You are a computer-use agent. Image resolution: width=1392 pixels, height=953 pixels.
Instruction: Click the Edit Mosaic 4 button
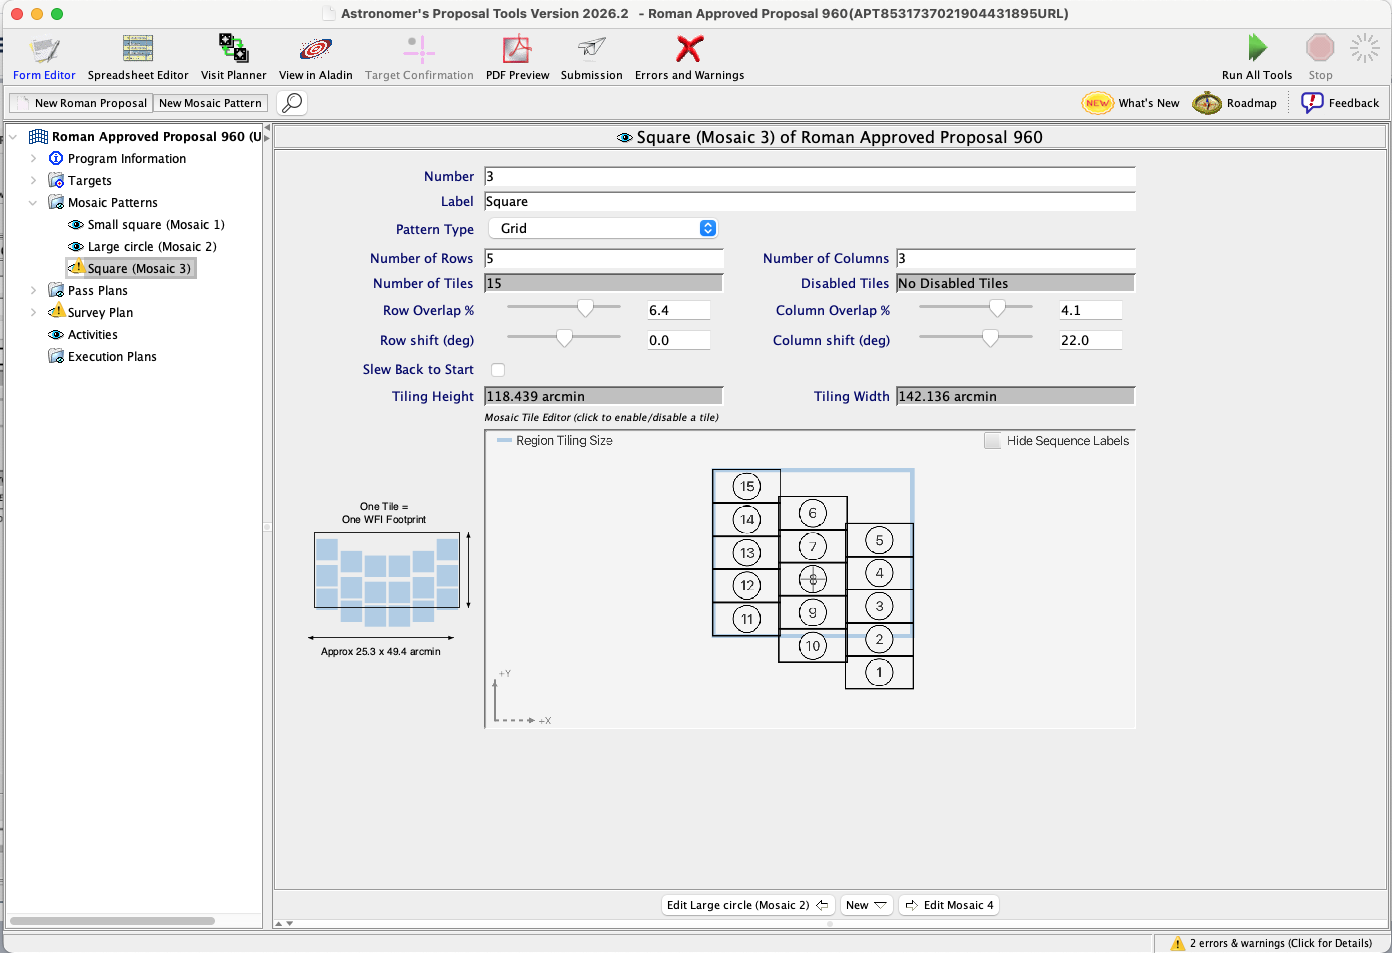(x=949, y=905)
